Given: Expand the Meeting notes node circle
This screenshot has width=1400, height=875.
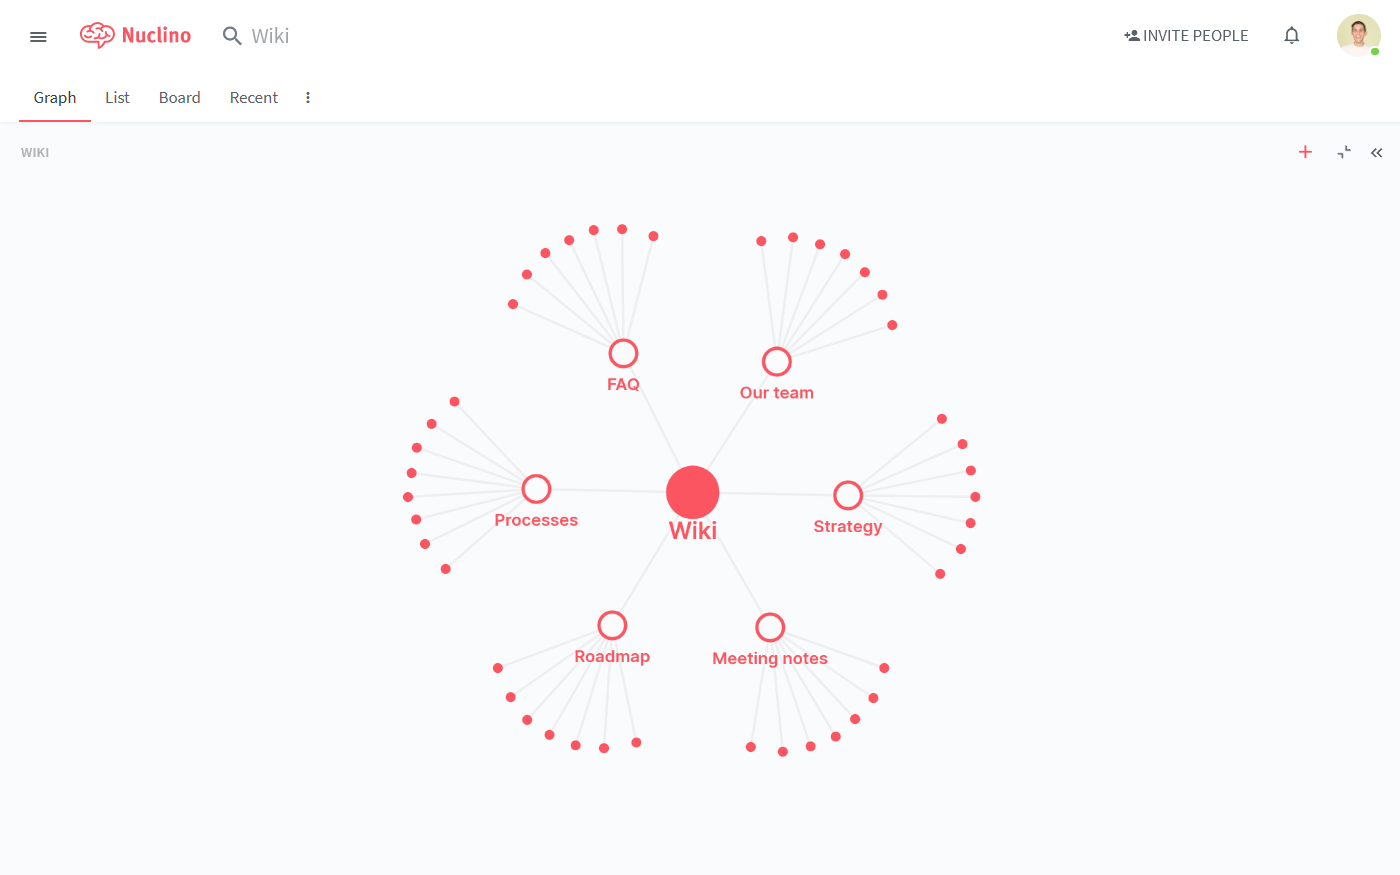Looking at the screenshot, I should tap(770, 627).
